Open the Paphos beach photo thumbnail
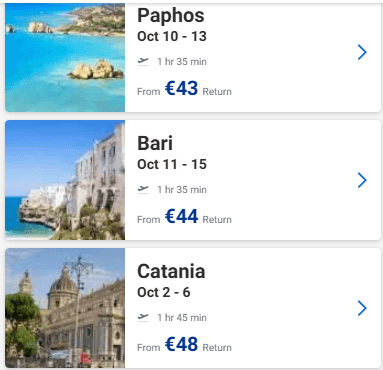Screen dimensions: 383x370 65,57
